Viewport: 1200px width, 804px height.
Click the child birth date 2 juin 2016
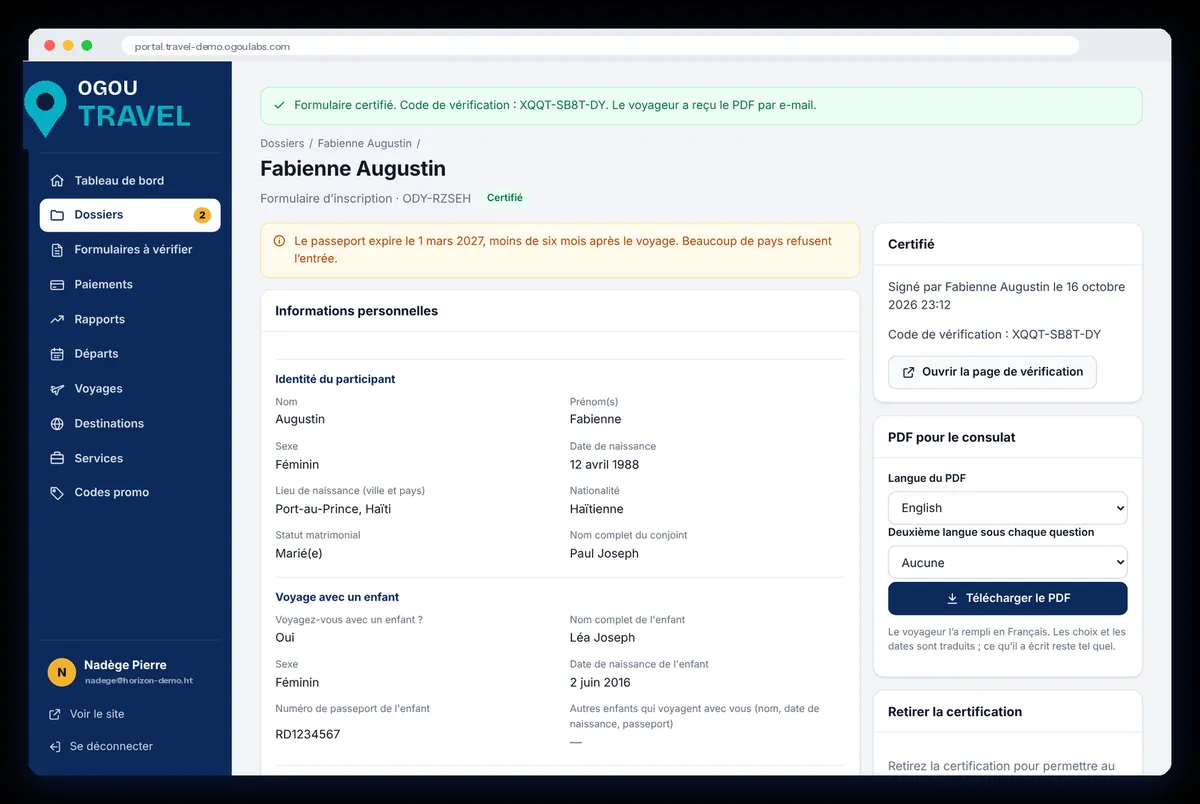tap(598, 682)
